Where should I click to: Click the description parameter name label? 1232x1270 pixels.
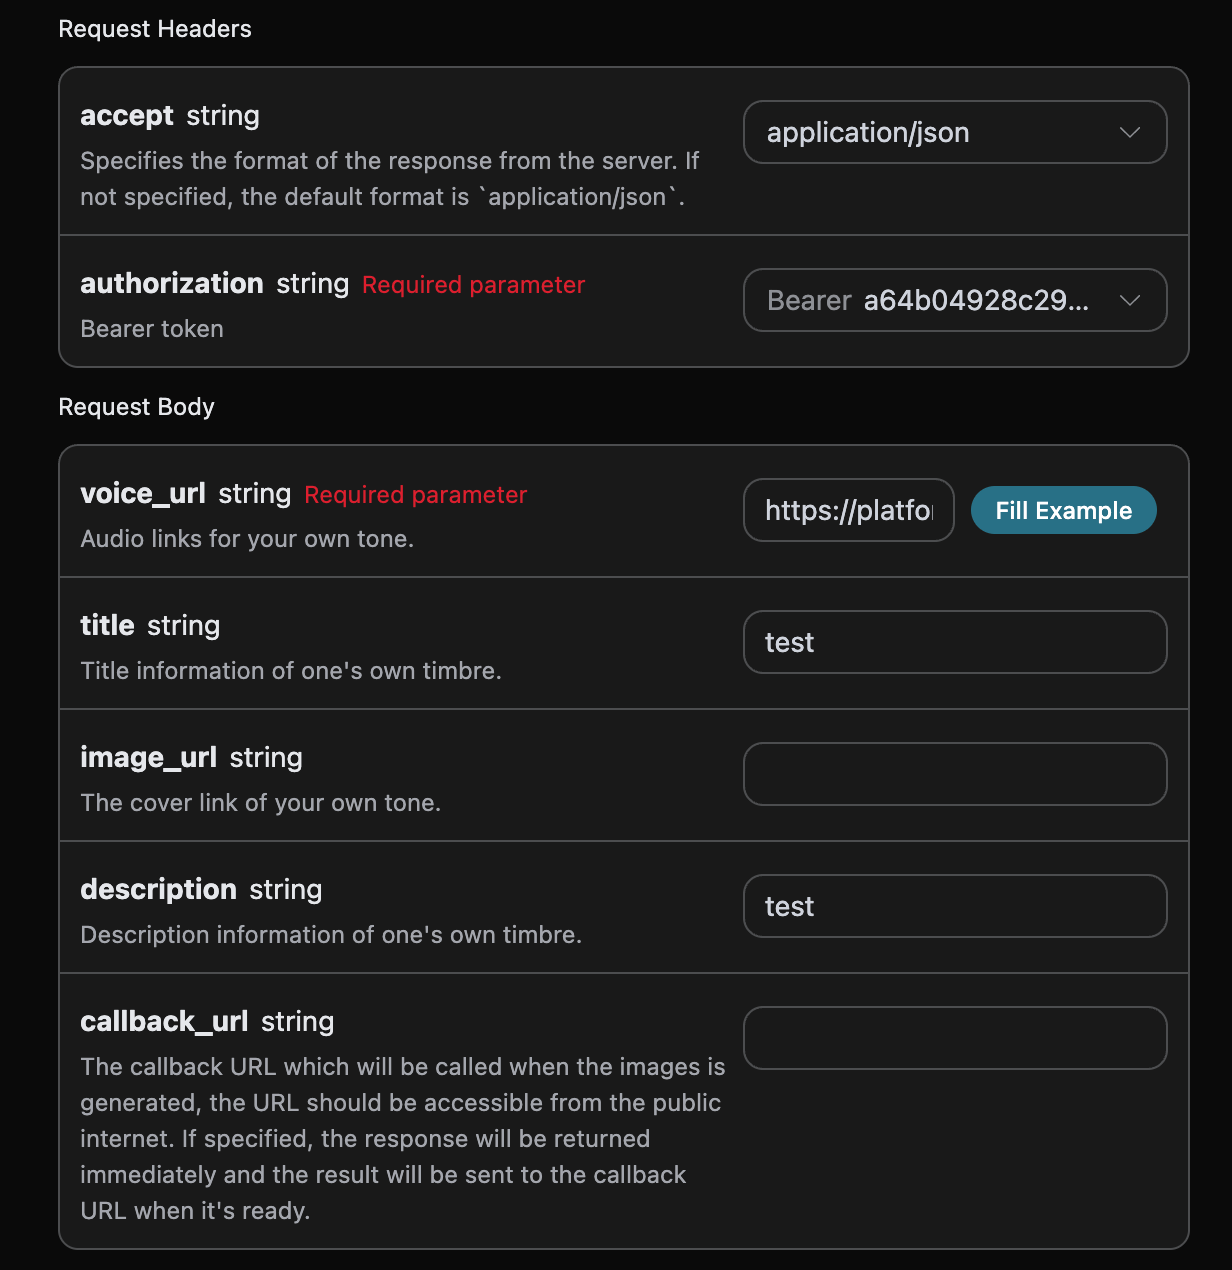pyautogui.click(x=158, y=890)
